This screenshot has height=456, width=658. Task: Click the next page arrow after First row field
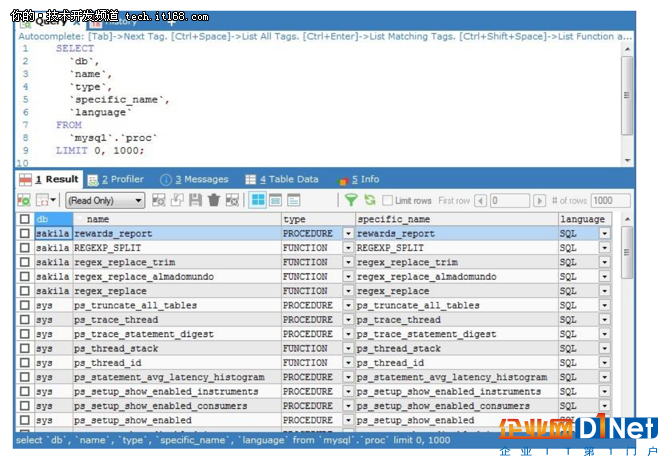click(x=539, y=201)
